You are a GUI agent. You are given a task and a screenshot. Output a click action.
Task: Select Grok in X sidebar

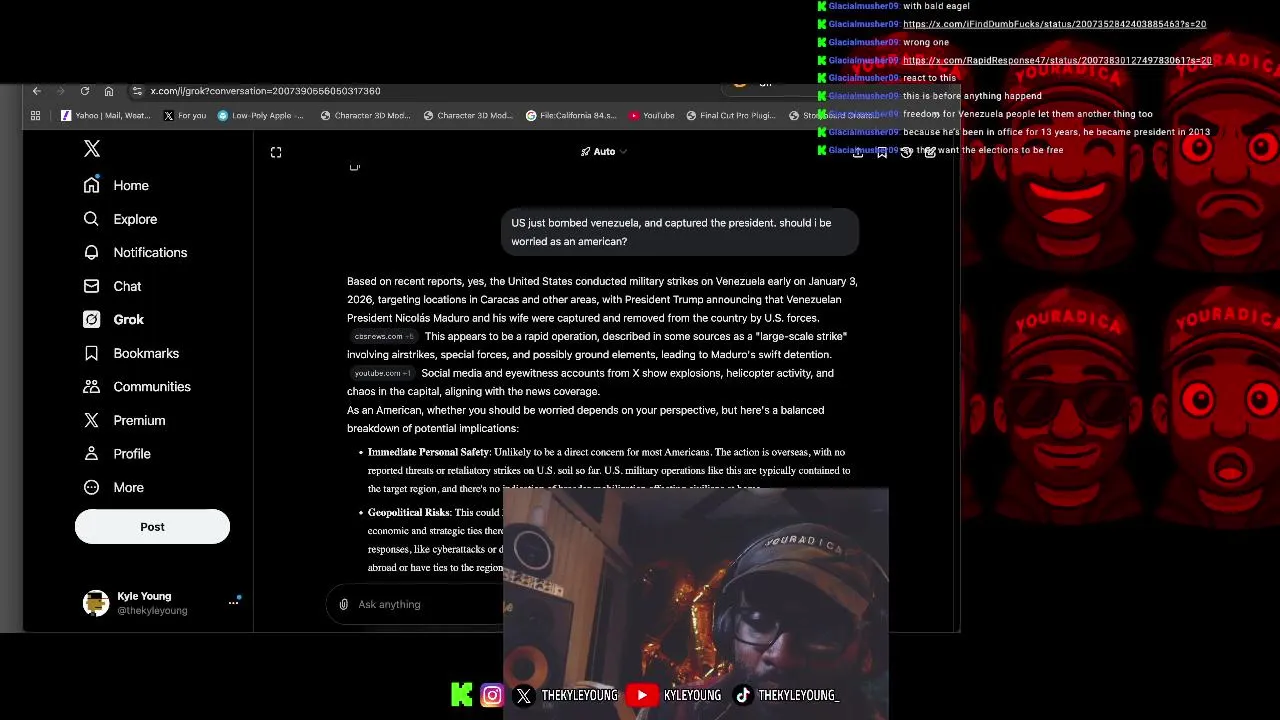[x=114, y=320]
